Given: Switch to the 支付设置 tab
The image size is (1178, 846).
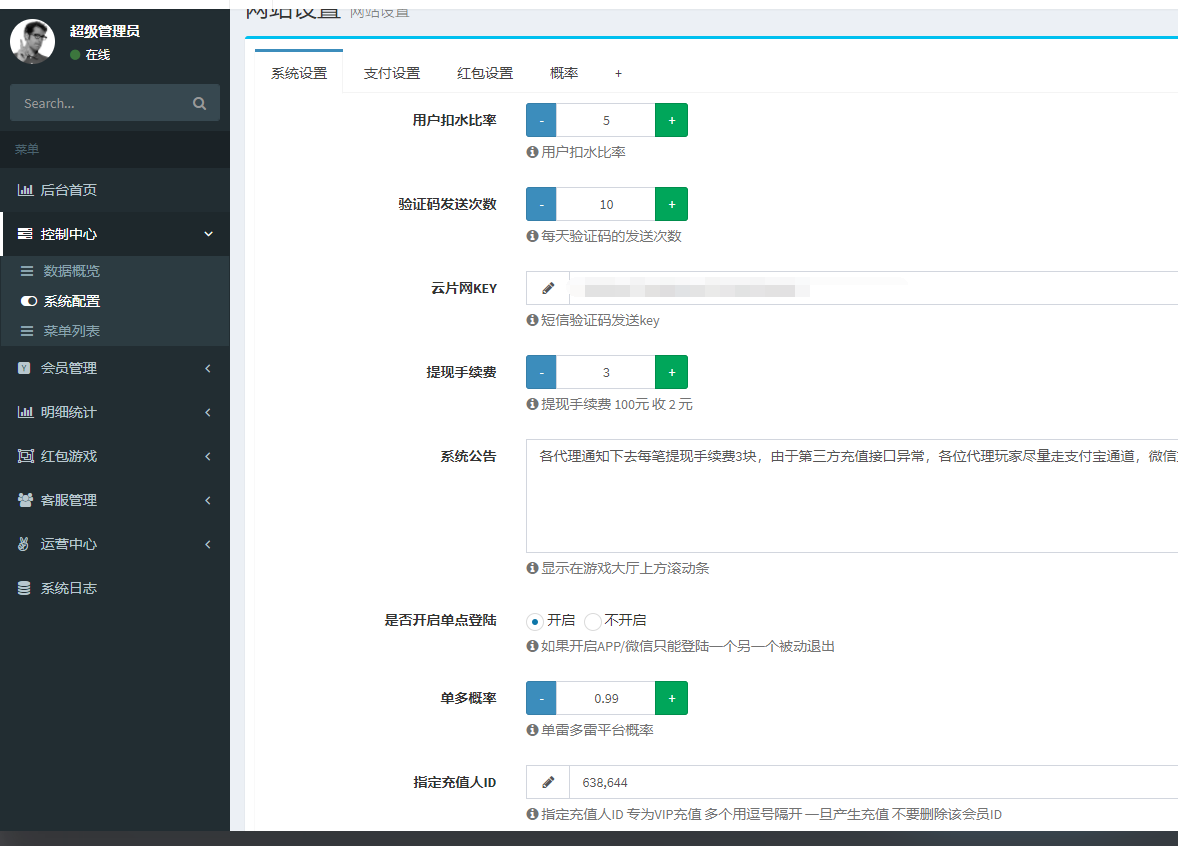Looking at the screenshot, I should pyautogui.click(x=391, y=73).
